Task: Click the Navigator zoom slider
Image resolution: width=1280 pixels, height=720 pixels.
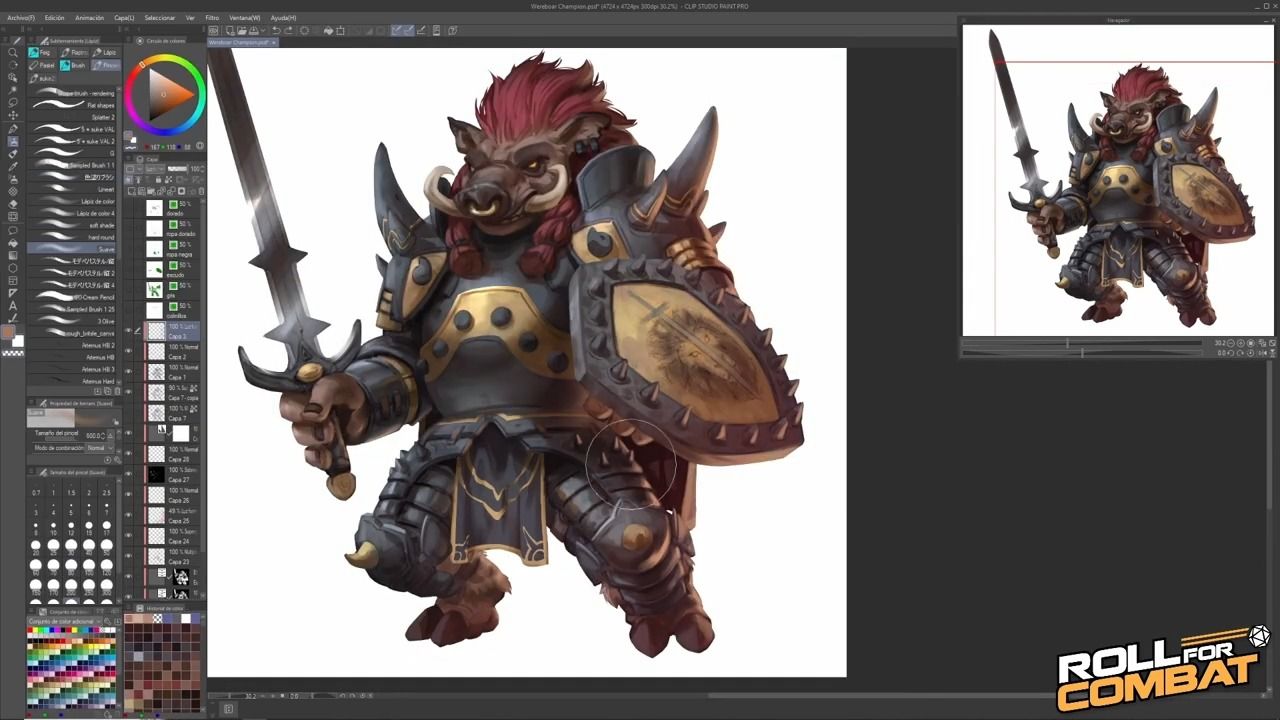Action: tap(1084, 343)
